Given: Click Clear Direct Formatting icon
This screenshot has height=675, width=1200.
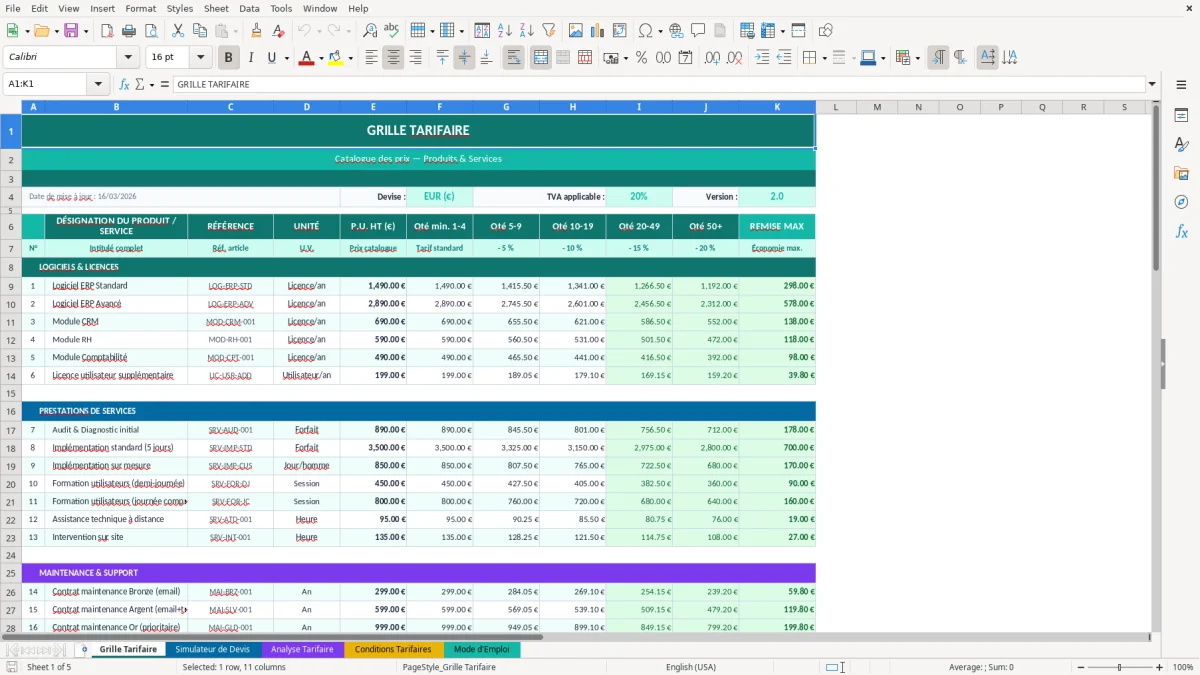Looking at the screenshot, I should click(x=279, y=31).
